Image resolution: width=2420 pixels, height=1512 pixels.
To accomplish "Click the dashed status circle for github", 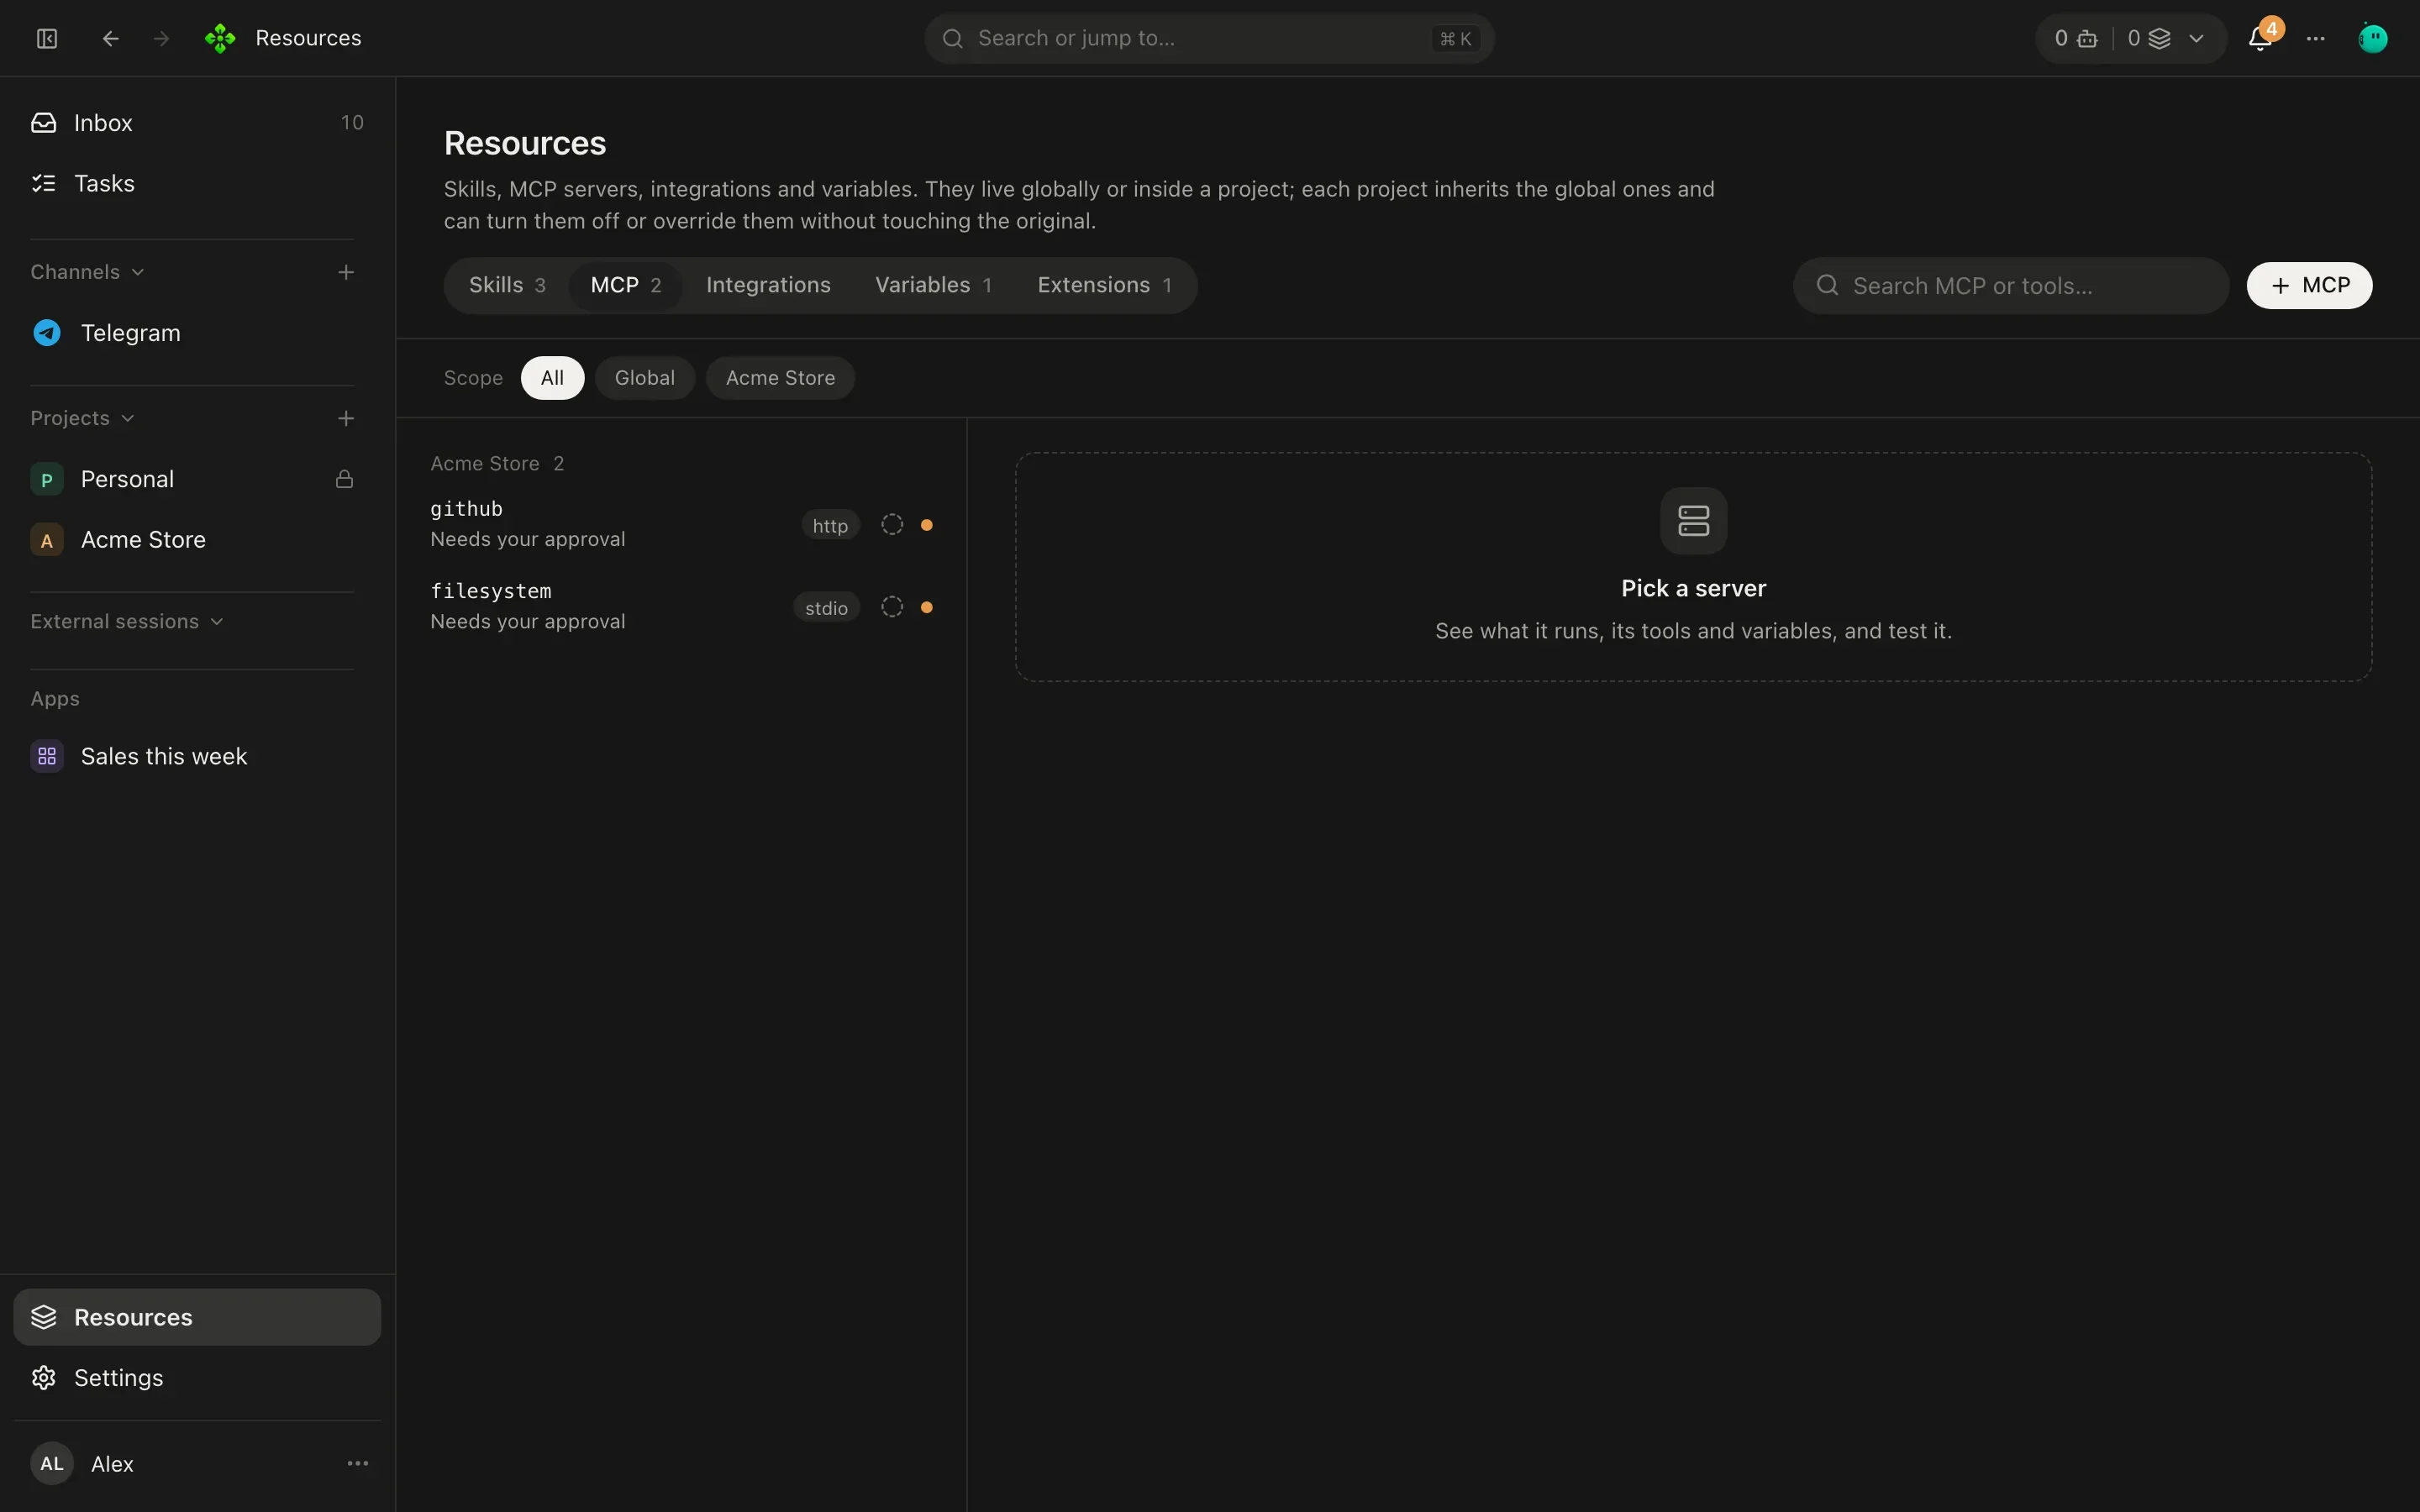I will click(x=892, y=525).
